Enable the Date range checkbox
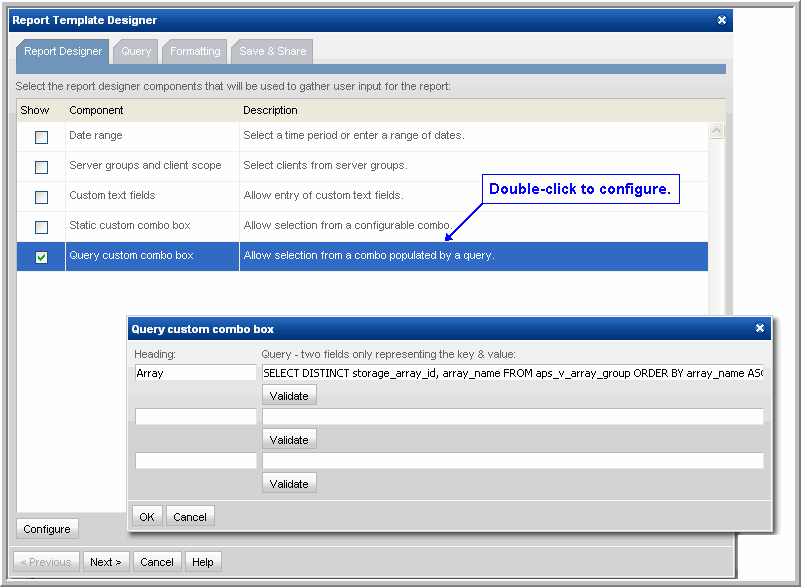Viewport: 801px width, 587px height. coord(41,137)
